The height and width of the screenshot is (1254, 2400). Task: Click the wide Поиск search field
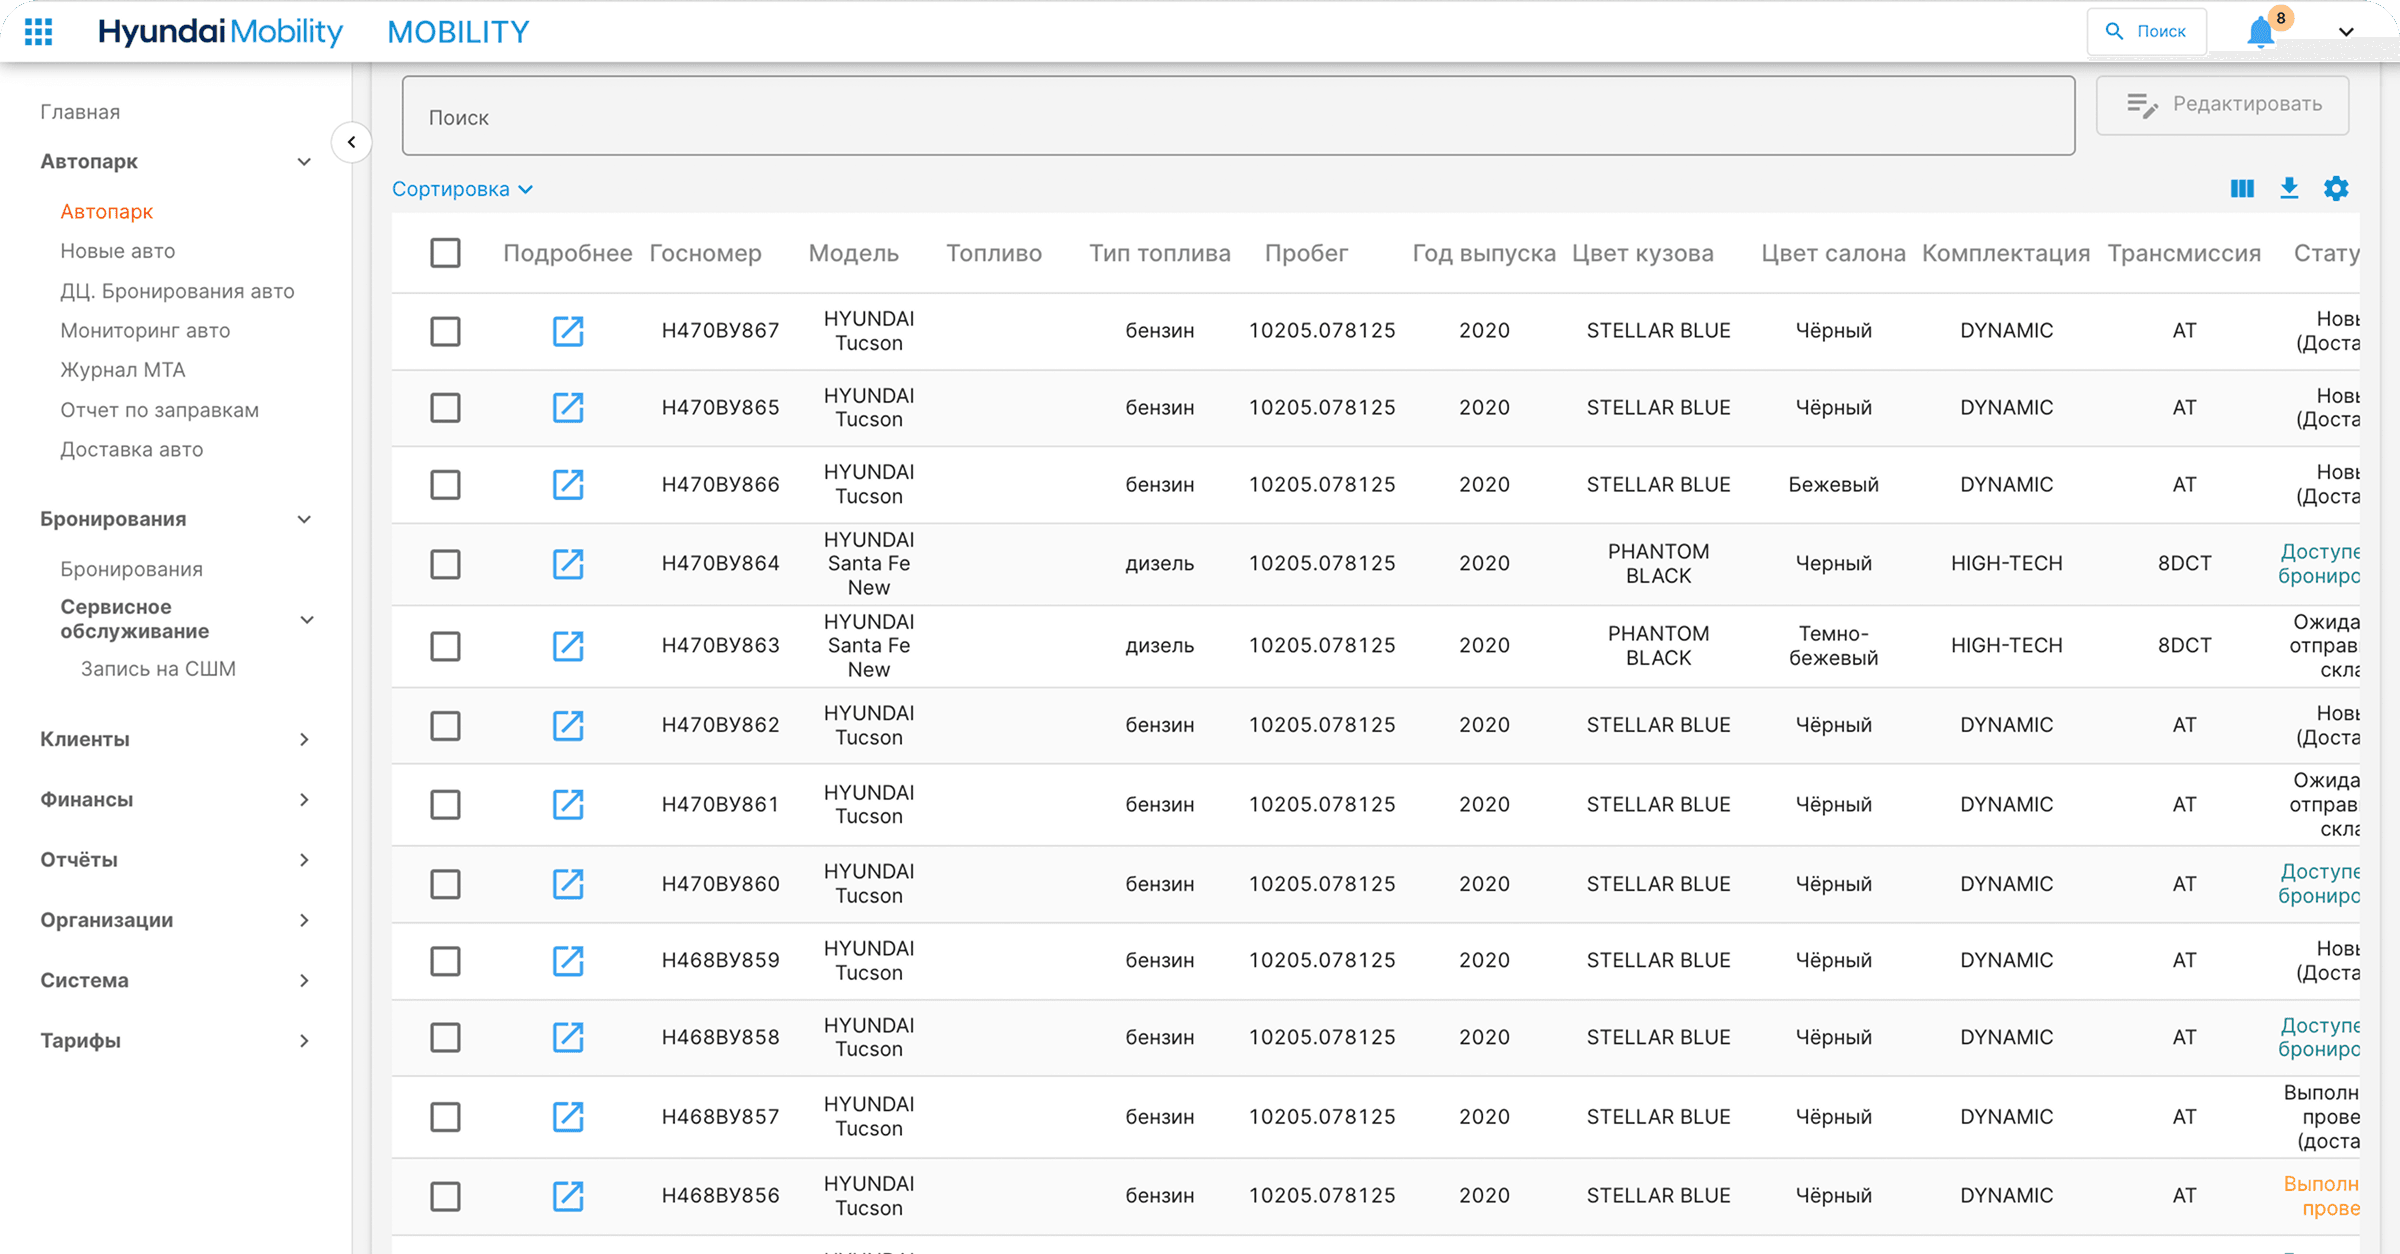point(1238,117)
